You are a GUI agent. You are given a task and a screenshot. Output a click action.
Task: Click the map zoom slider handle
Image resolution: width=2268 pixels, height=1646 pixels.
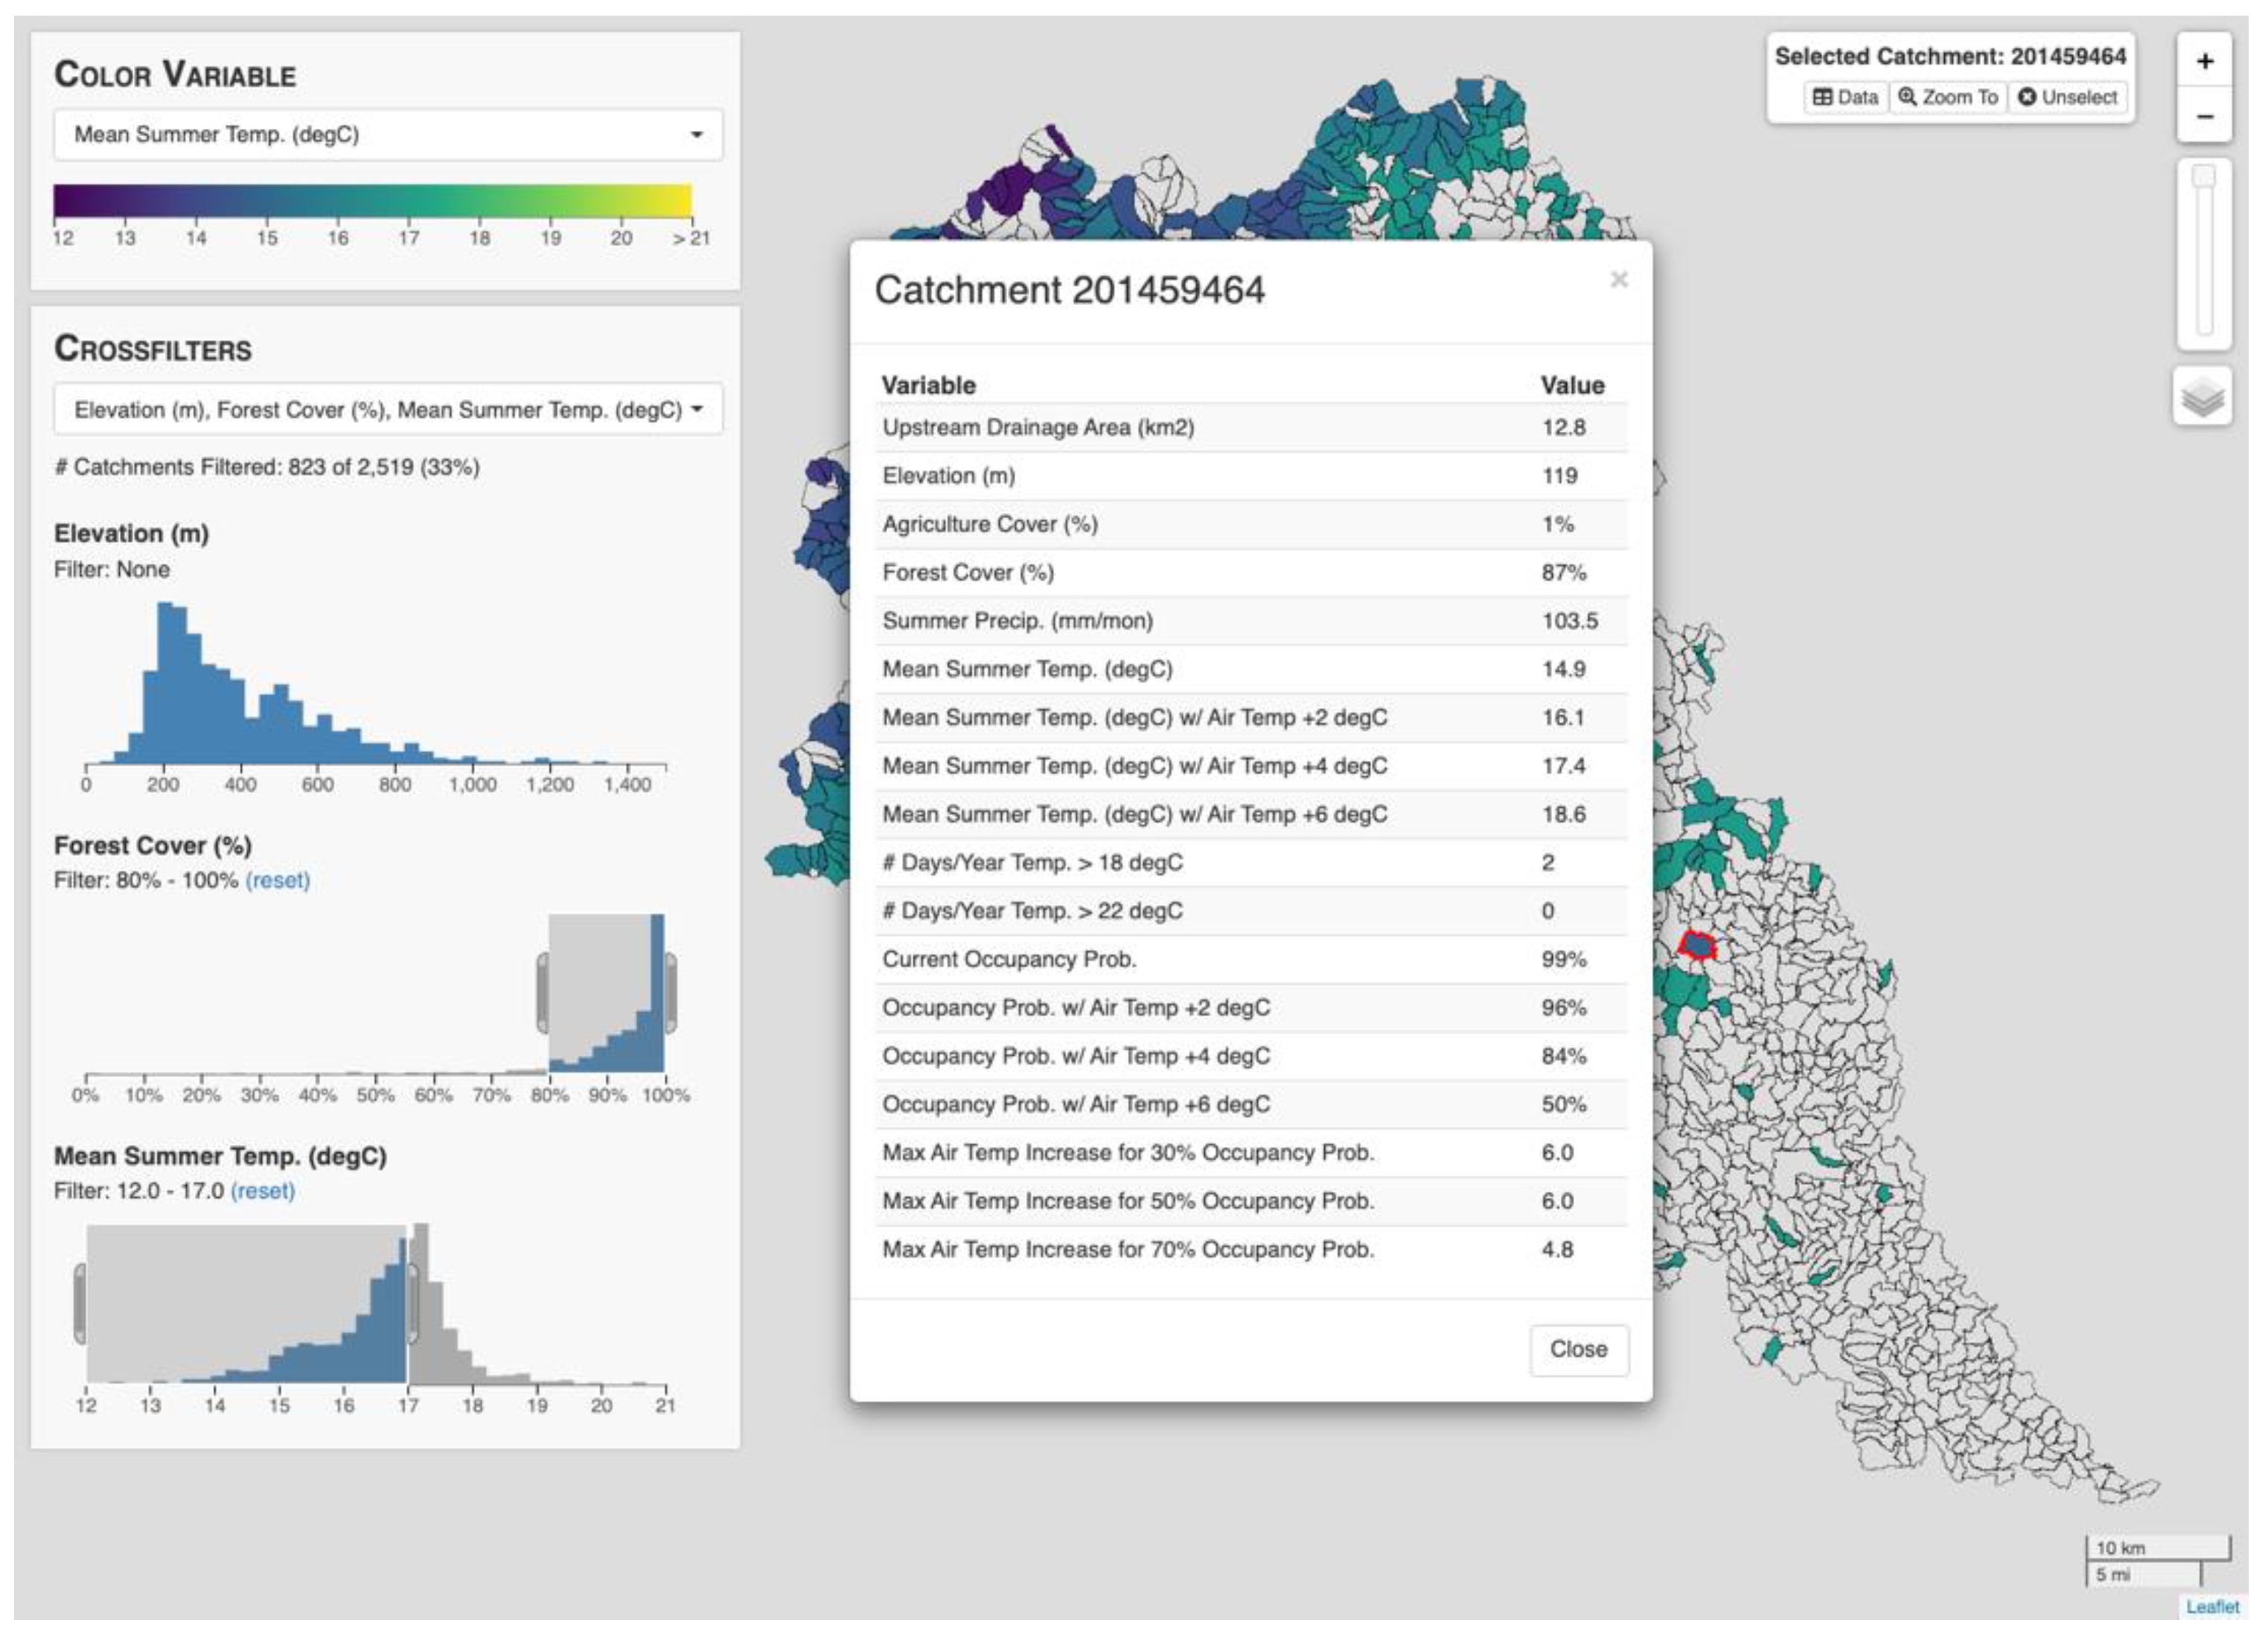pos(2203,176)
